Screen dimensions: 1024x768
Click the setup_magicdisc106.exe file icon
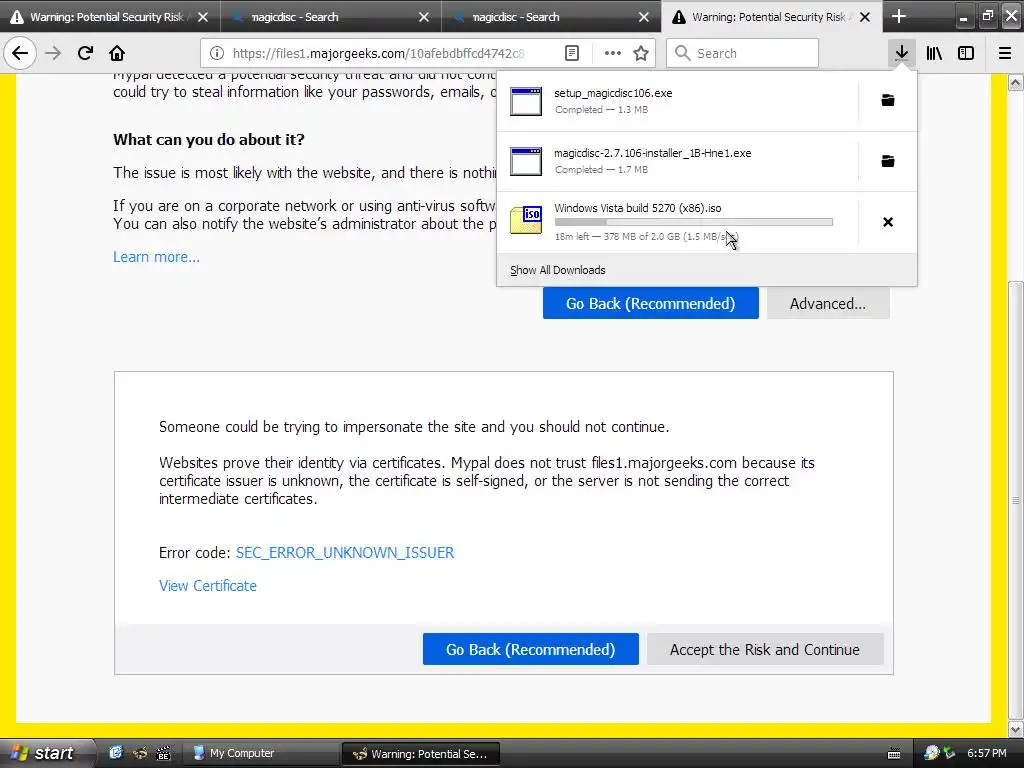[526, 101]
